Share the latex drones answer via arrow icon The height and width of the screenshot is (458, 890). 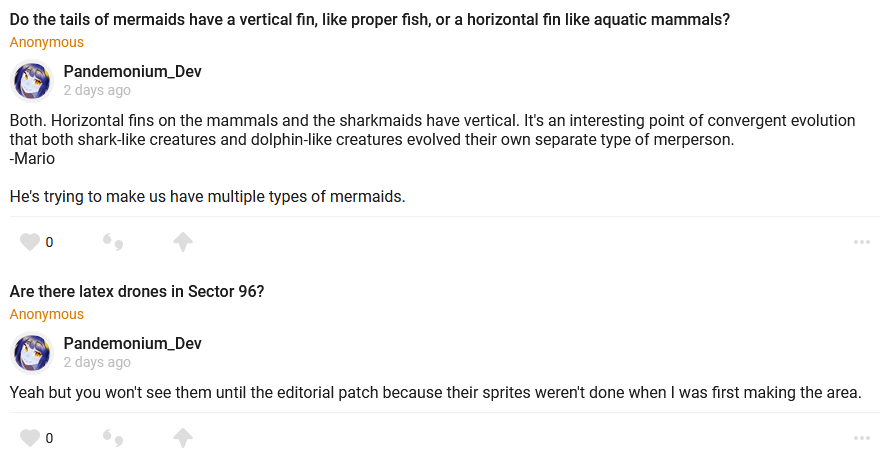[x=182, y=438]
